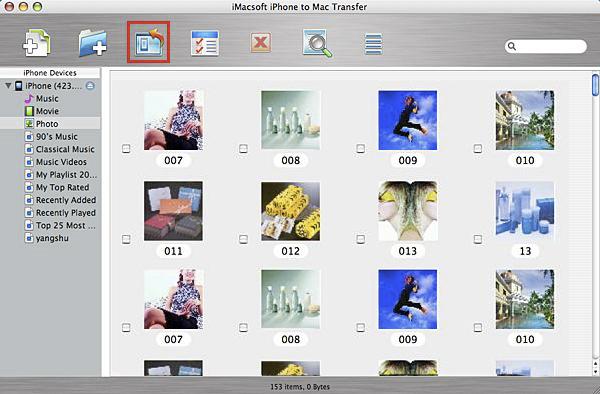600x394 pixels.
Task: Tick the checkbox for photo 13
Action: tap(478, 239)
